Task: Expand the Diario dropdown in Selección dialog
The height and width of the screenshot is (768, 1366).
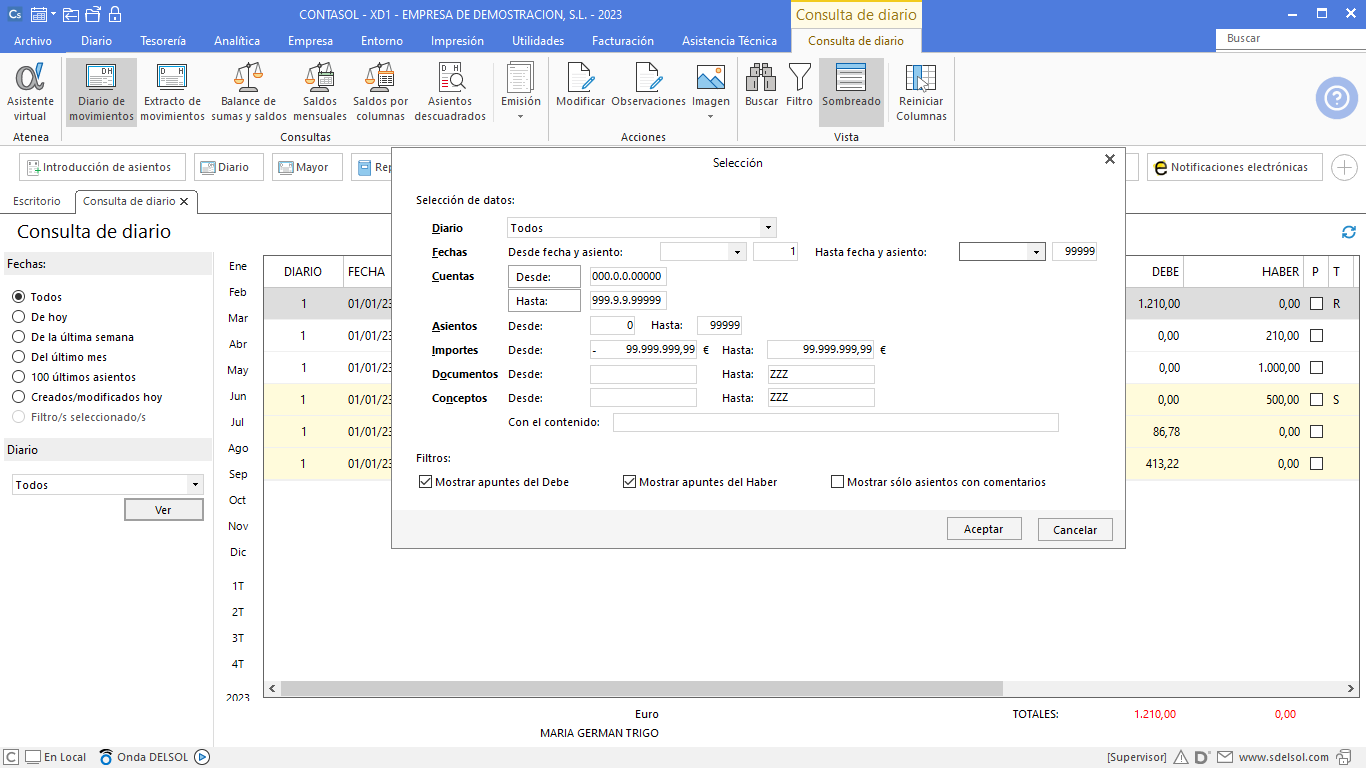Action: (767, 228)
